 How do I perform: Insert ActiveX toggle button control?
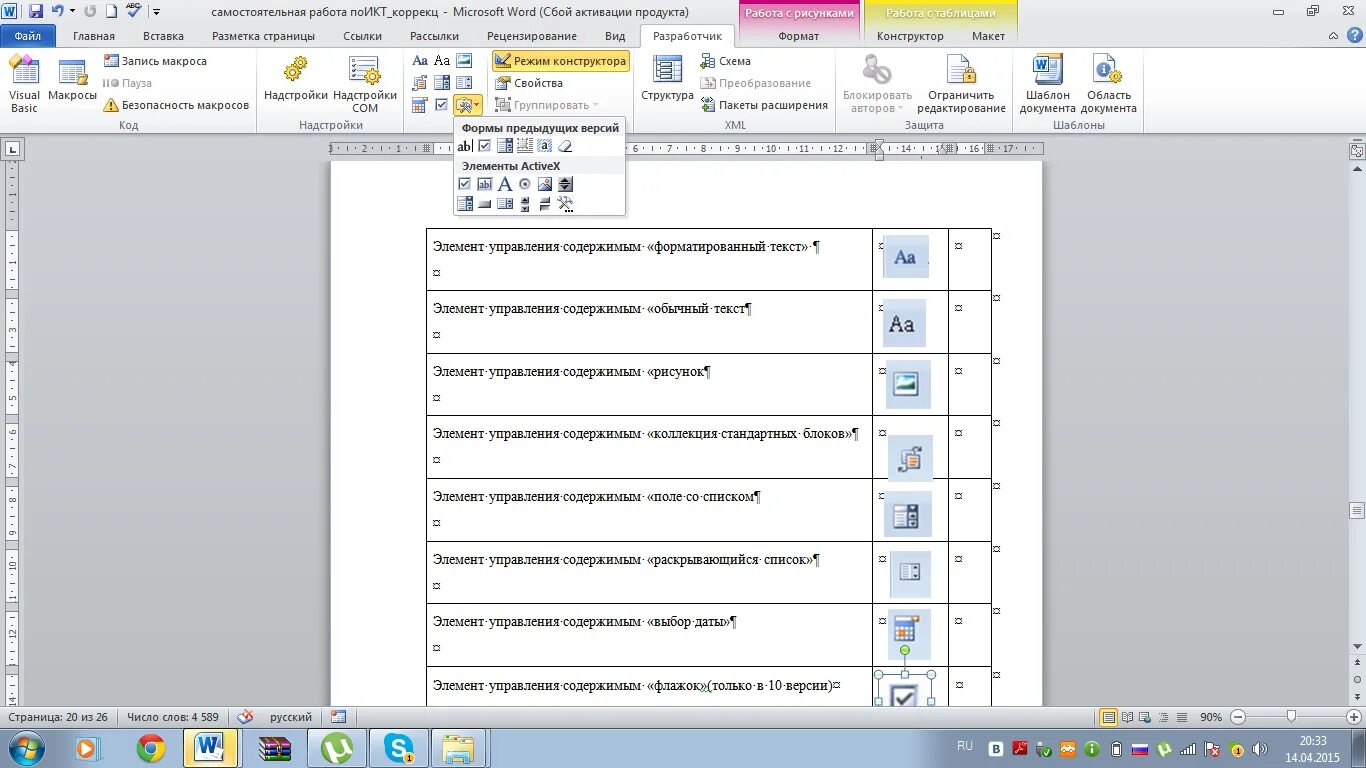545,204
